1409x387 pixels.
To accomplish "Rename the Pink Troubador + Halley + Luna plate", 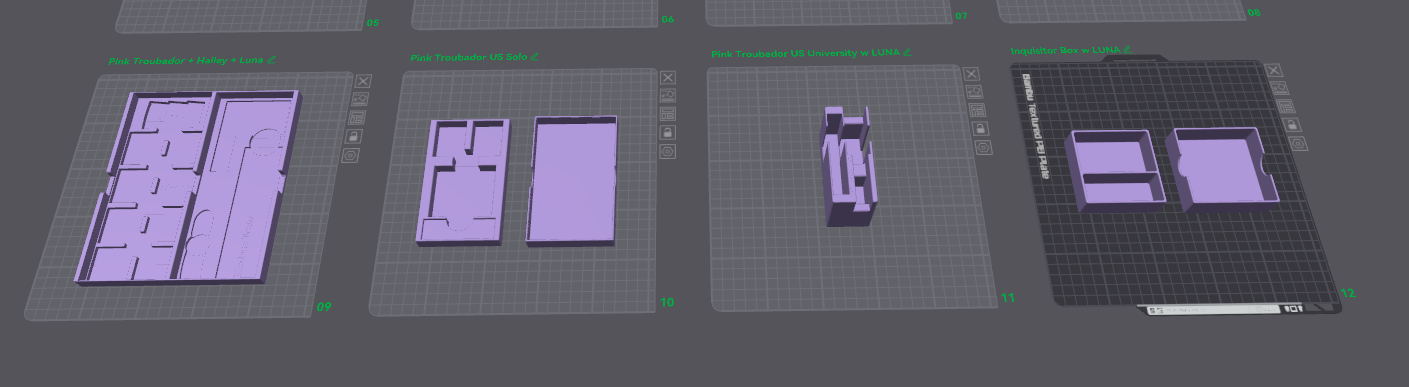I will pos(271,60).
